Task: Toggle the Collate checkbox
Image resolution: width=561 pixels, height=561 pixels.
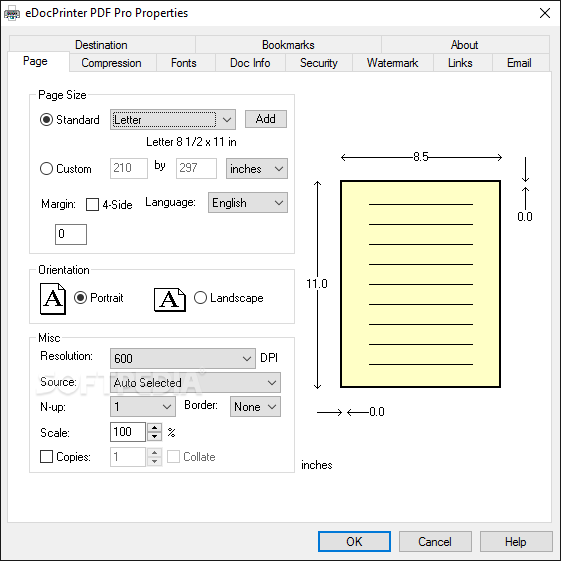Action: [174, 457]
